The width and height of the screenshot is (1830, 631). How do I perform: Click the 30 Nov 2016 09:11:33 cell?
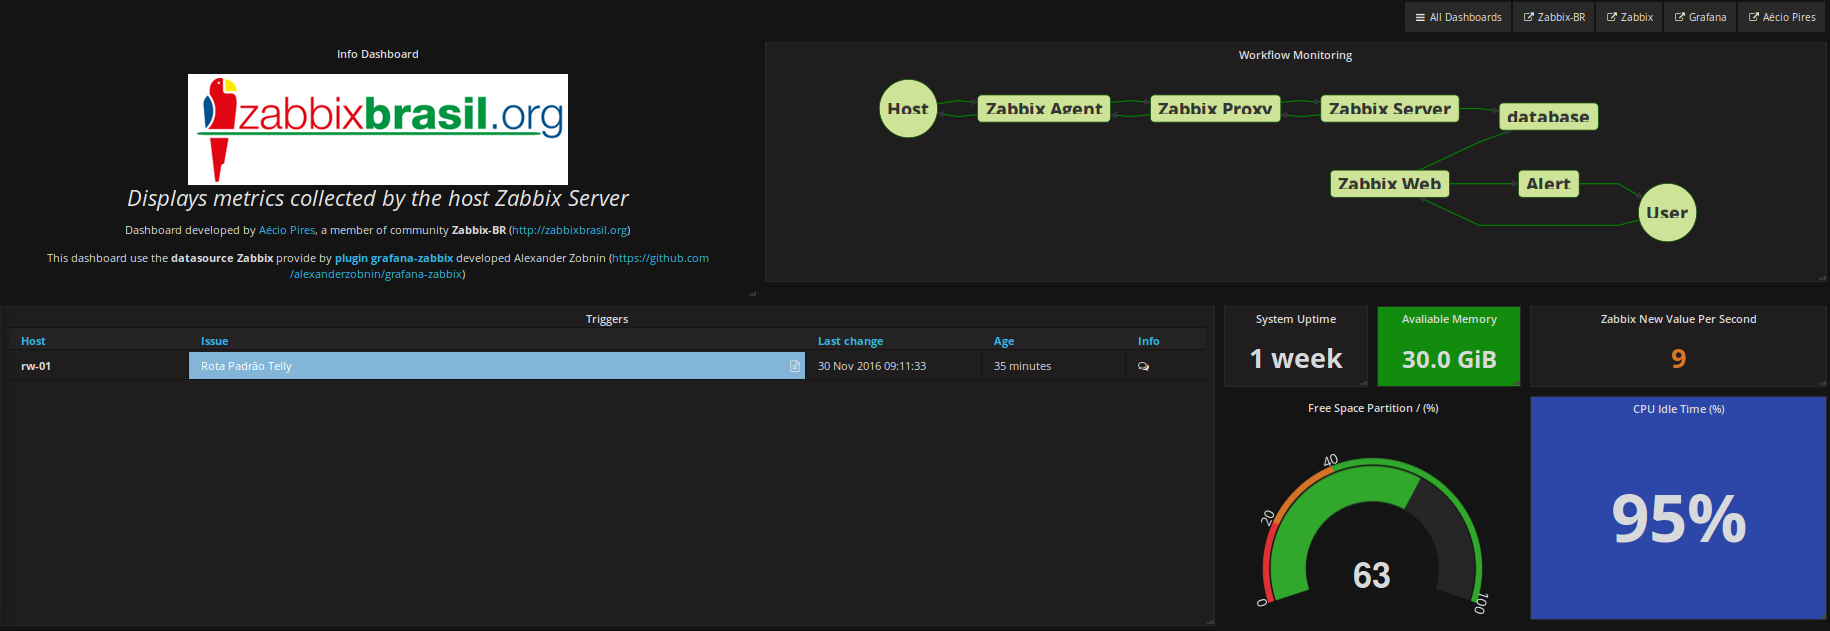[x=872, y=366]
